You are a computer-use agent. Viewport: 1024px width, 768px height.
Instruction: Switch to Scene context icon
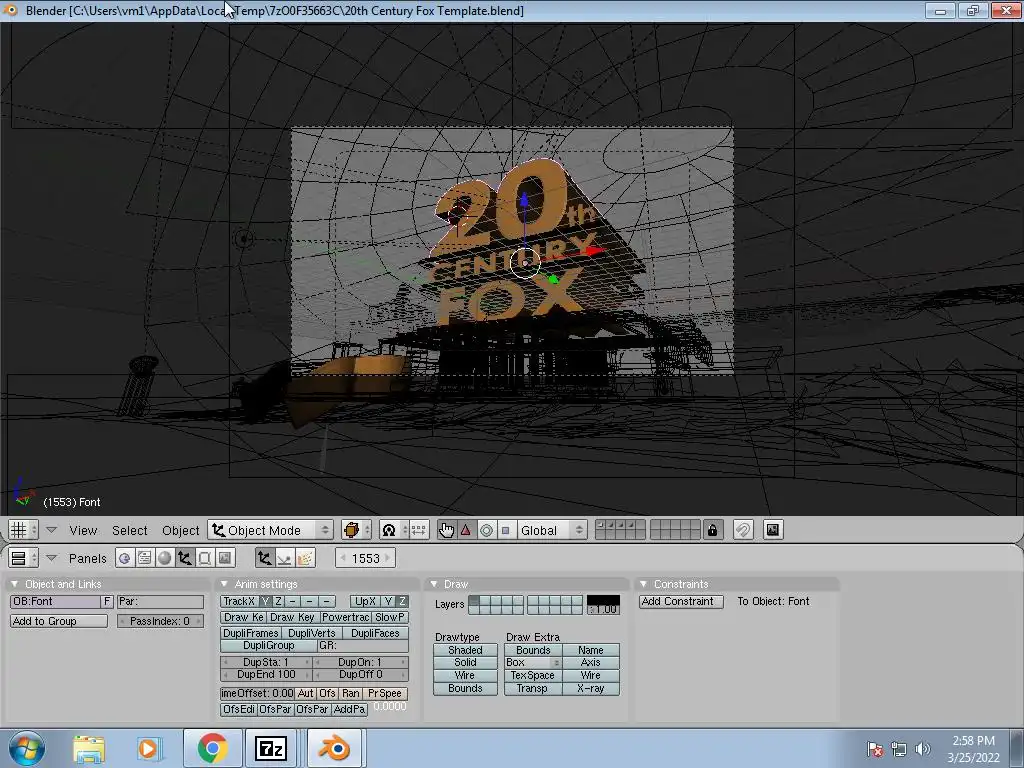point(225,558)
